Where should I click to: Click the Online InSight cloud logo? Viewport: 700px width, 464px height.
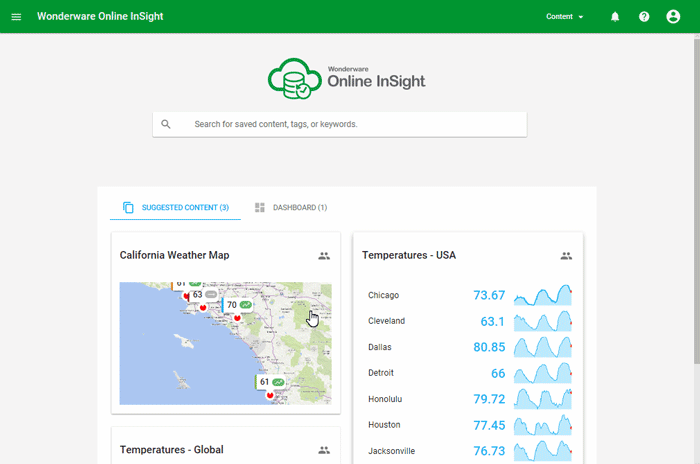(295, 79)
